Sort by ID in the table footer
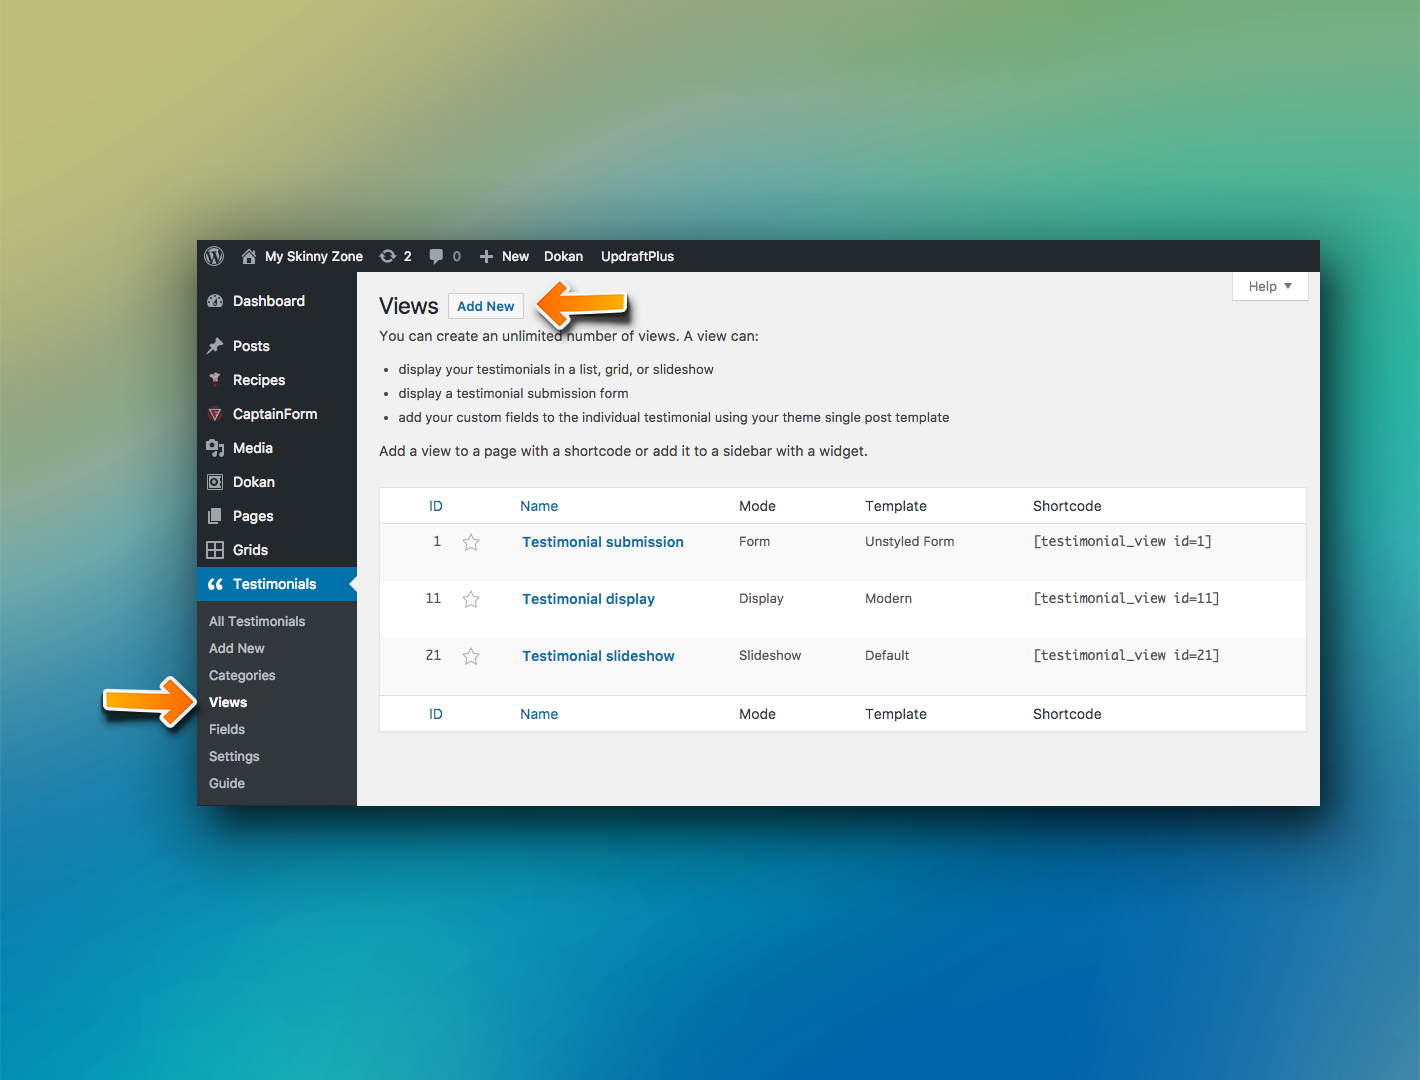The width and height of the screenshot is (1420, 1080). pyautogui.click(x=436, y=714)
